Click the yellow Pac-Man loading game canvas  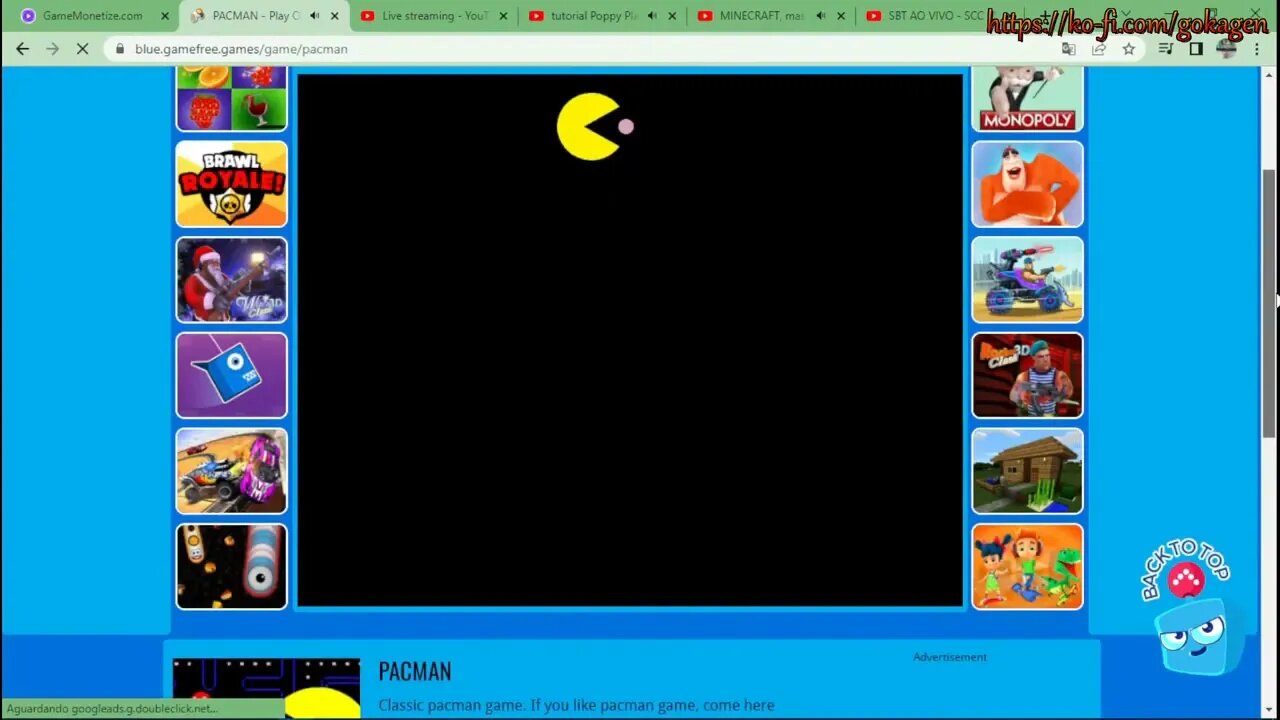click(630, 340)
